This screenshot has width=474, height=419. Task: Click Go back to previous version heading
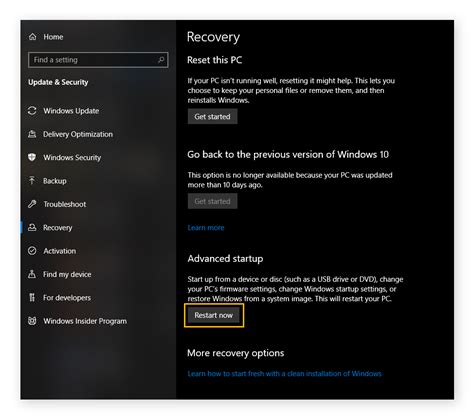click(288, 155)
